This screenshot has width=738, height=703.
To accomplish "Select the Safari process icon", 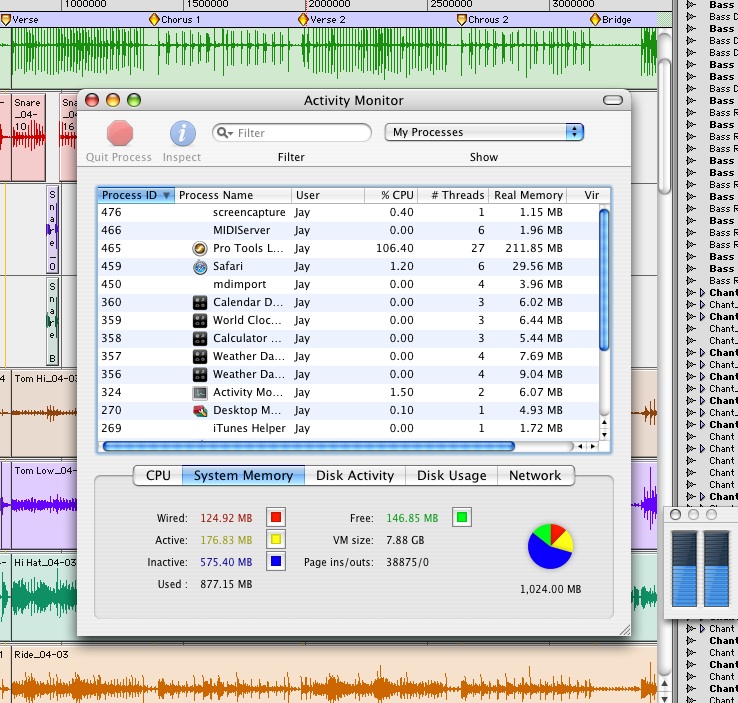I will pos(200,267).
